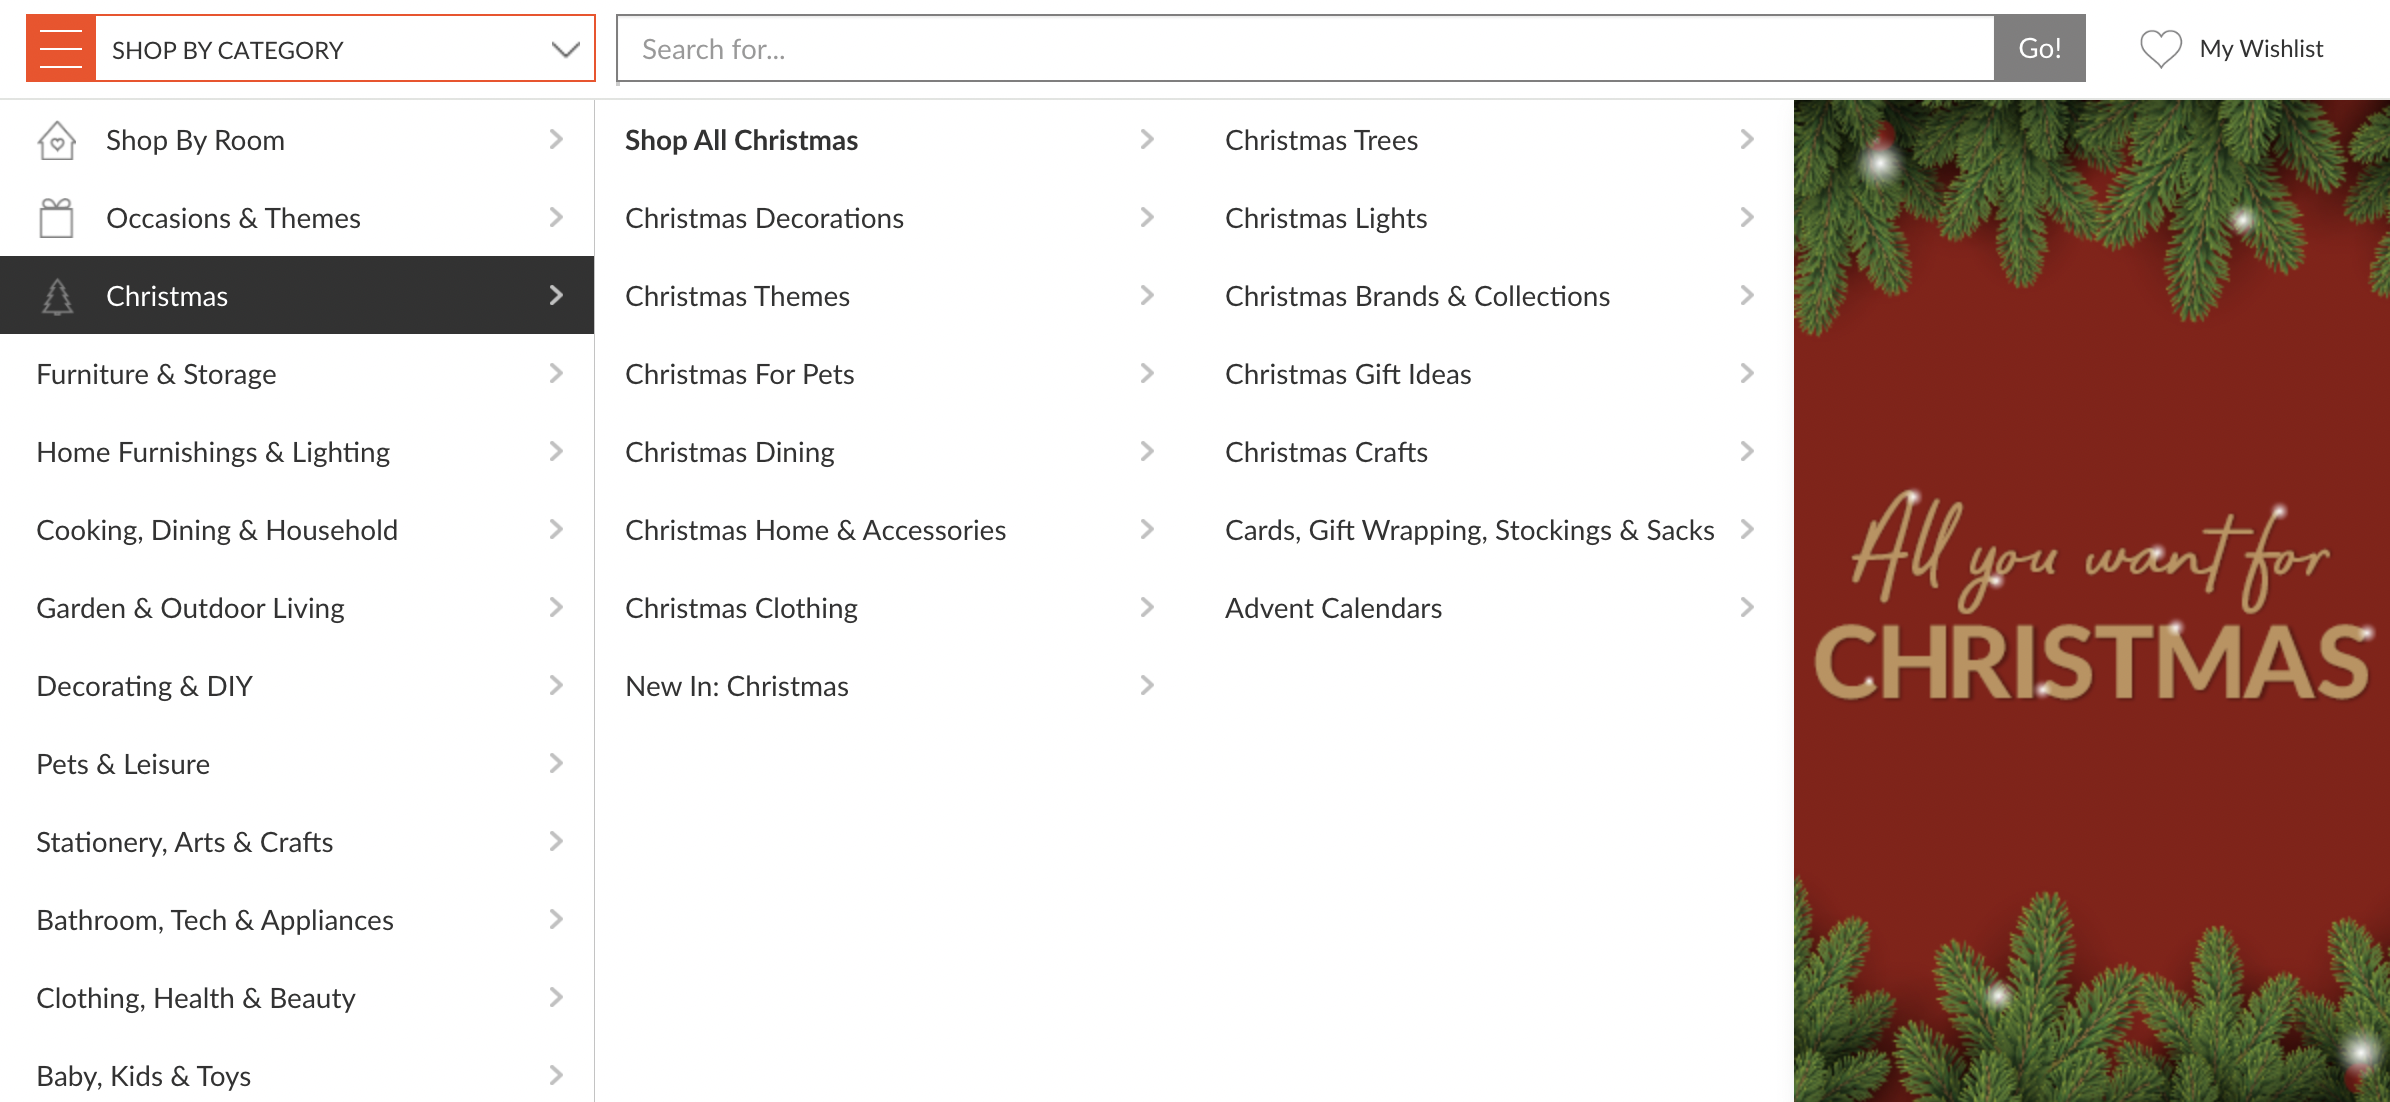Viewport: 2390px width, 1102px height.
Task: Click the Shop By Room house icon
Action: pyautogui.click(x=57, y=140)
